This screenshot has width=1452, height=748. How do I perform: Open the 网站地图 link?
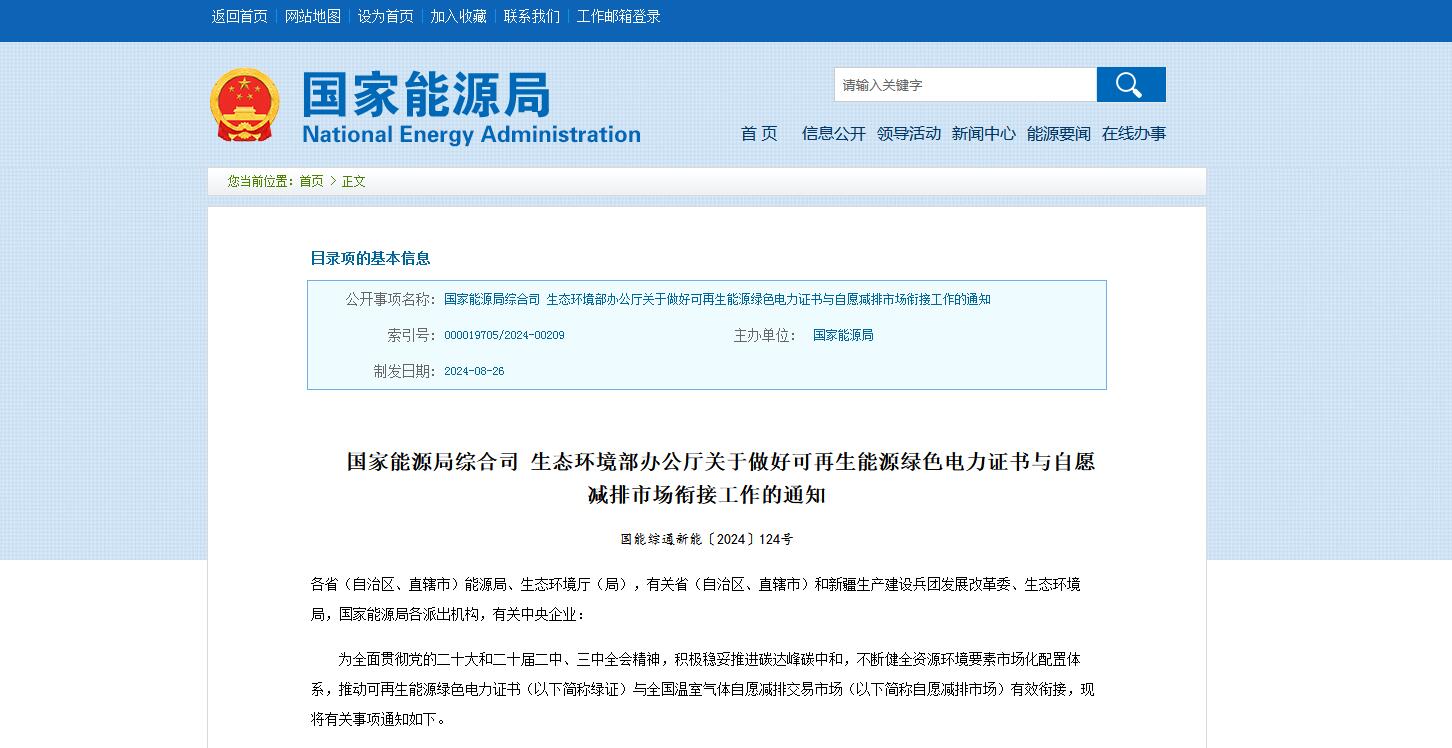click(313, 16)
